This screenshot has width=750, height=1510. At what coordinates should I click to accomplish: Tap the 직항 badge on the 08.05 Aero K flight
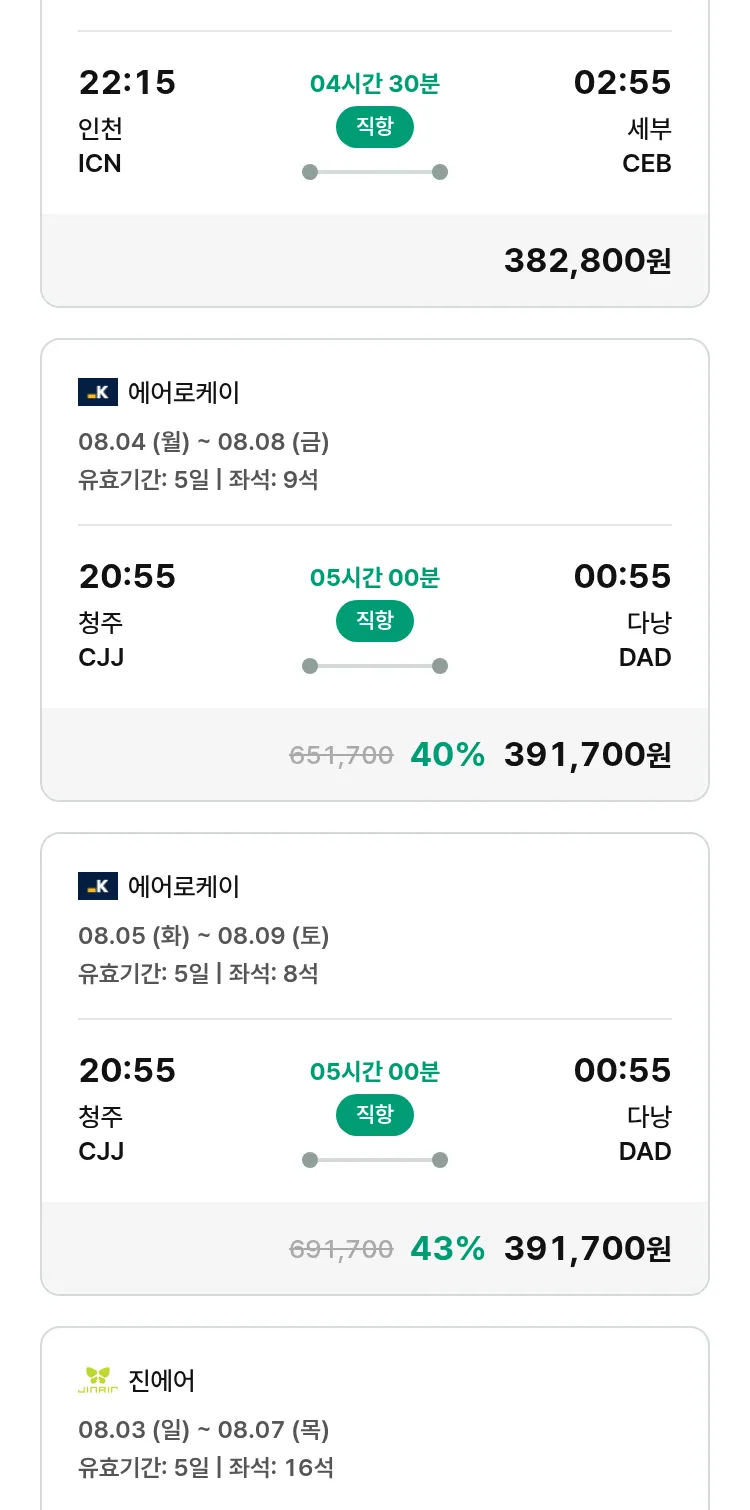tap(374, 1115)
